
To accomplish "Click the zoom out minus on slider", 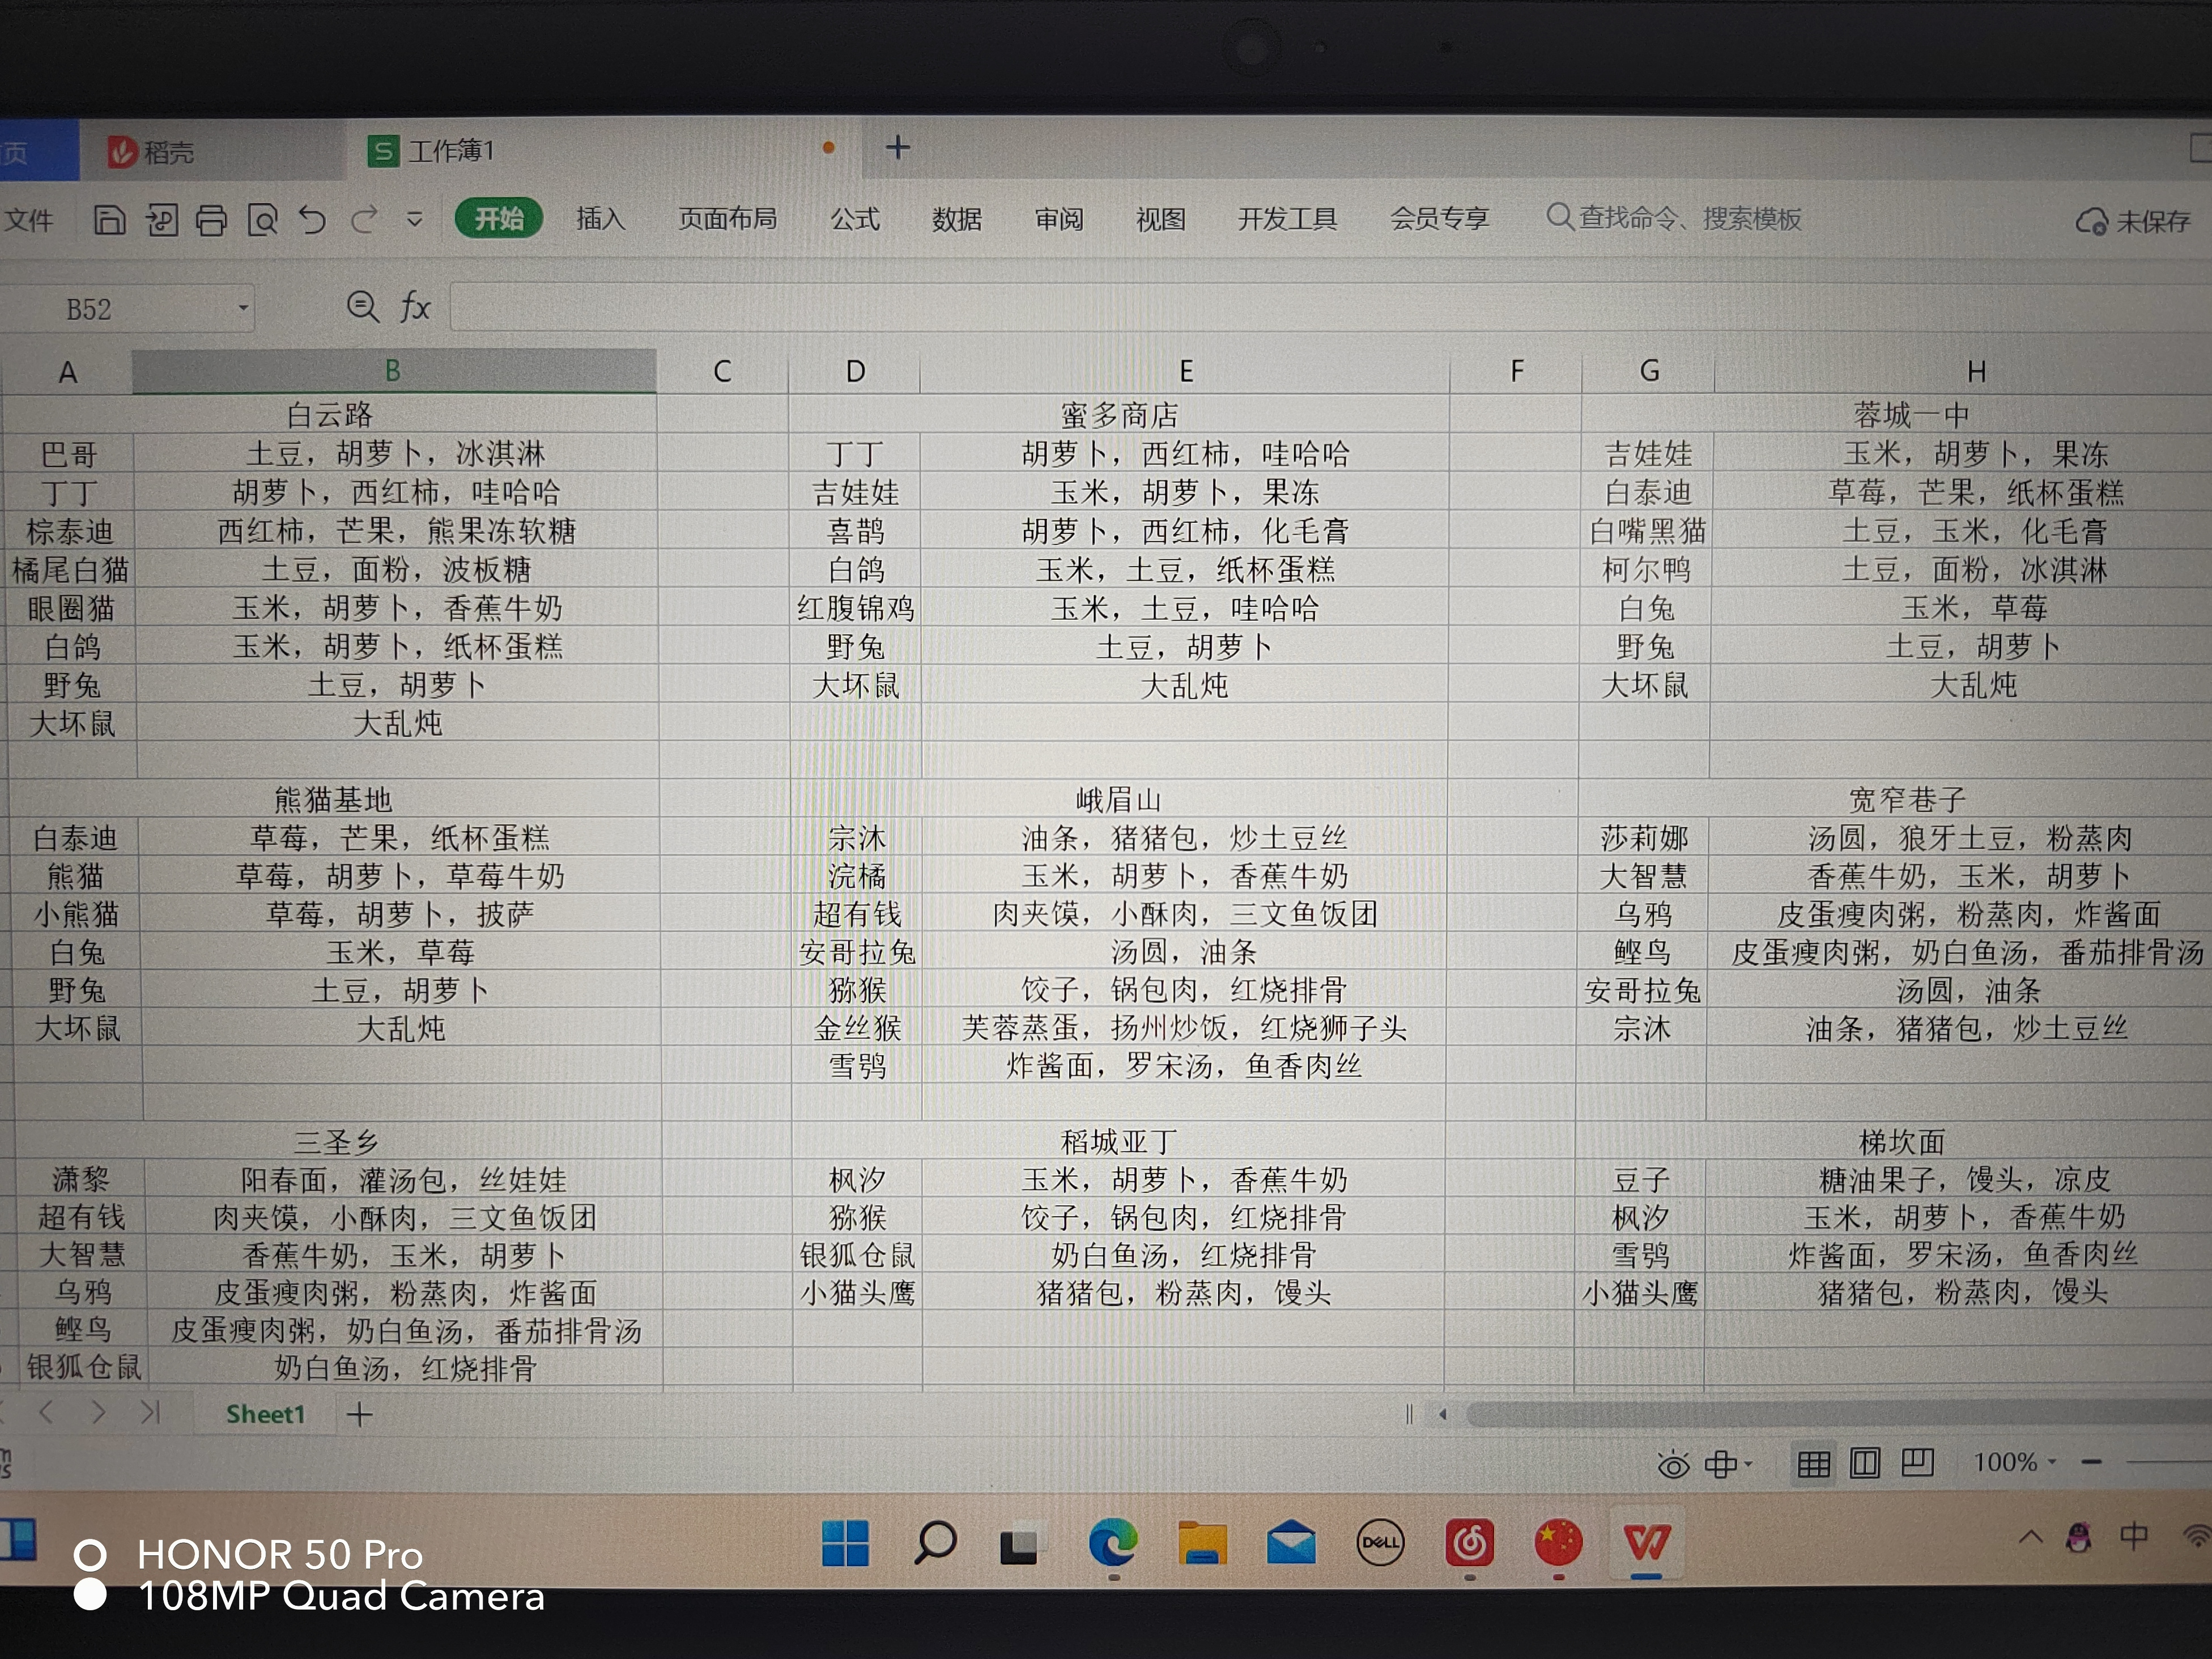I will 2091,1462.
